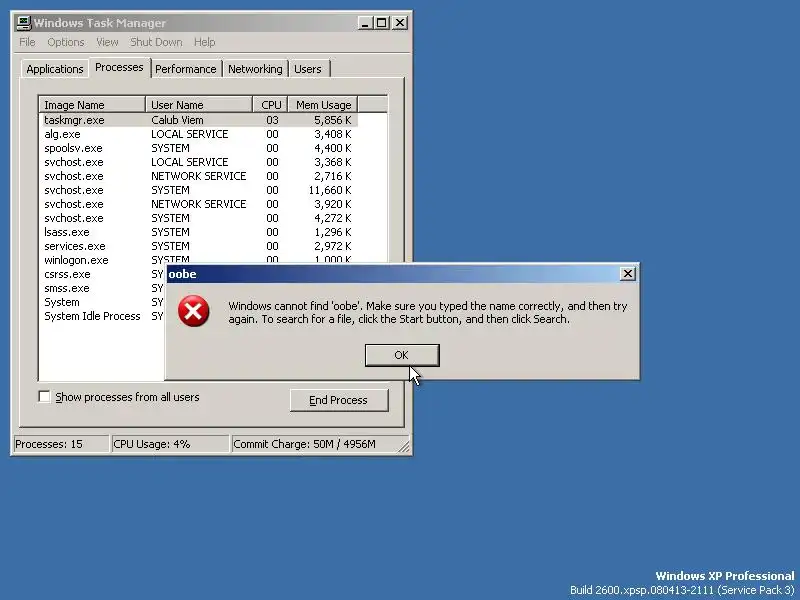The height and width of the screenshot is (600, 800).
Task: Select the lsass.exe process
Action: [199, 232]
